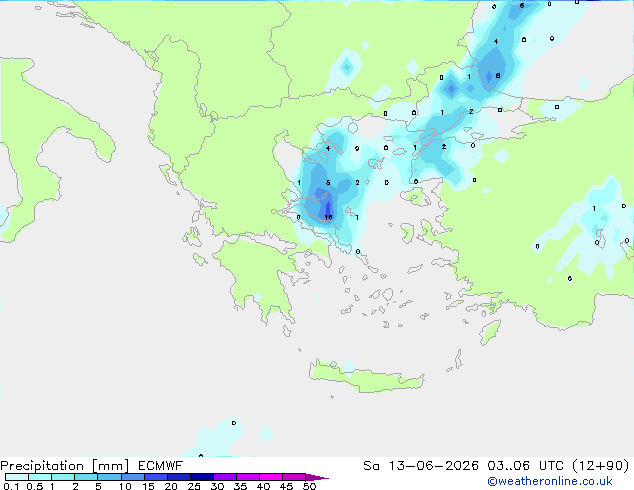Click the legend label '50'
Viewport: 634px width, 490px height.
(310, 486)
